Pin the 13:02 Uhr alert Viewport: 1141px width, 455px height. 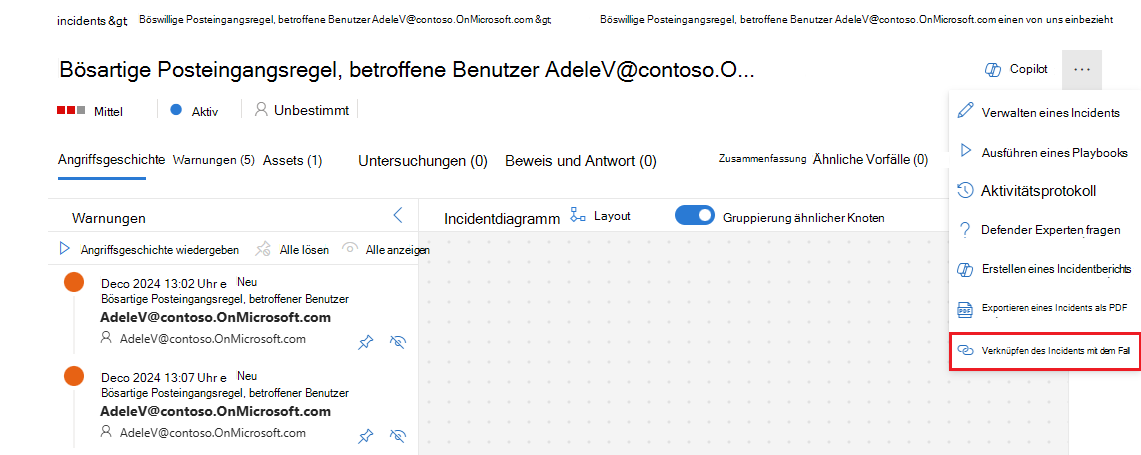click(x=366, y=341)
